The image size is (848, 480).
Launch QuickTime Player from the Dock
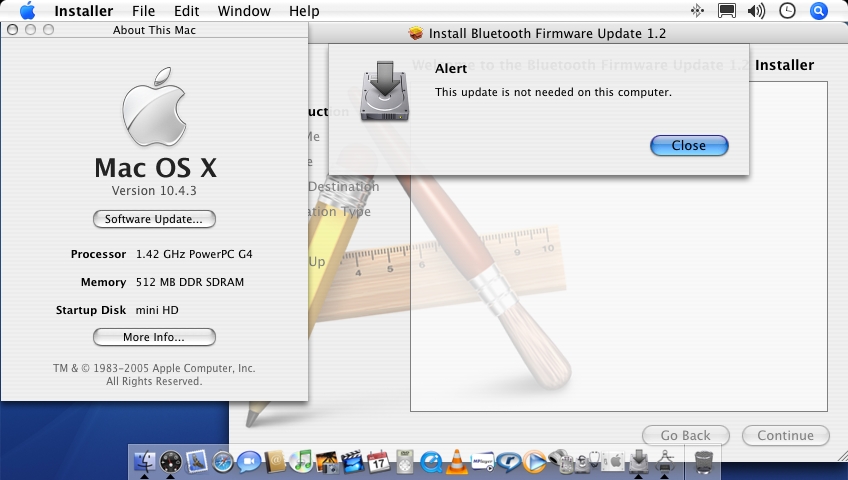[x=431, y=462]
